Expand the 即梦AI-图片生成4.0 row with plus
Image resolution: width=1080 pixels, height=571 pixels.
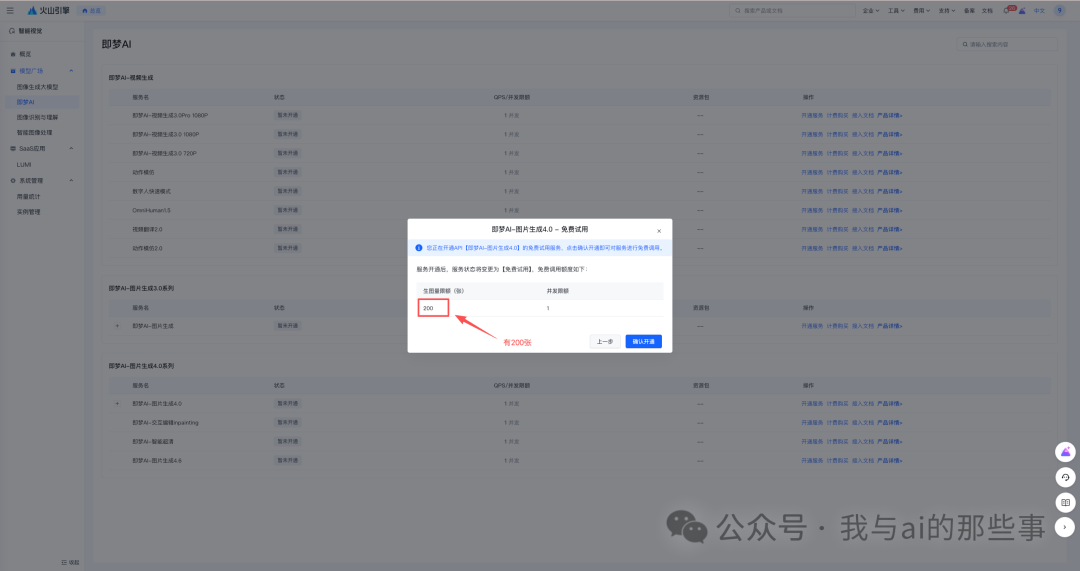coord(117,404)
